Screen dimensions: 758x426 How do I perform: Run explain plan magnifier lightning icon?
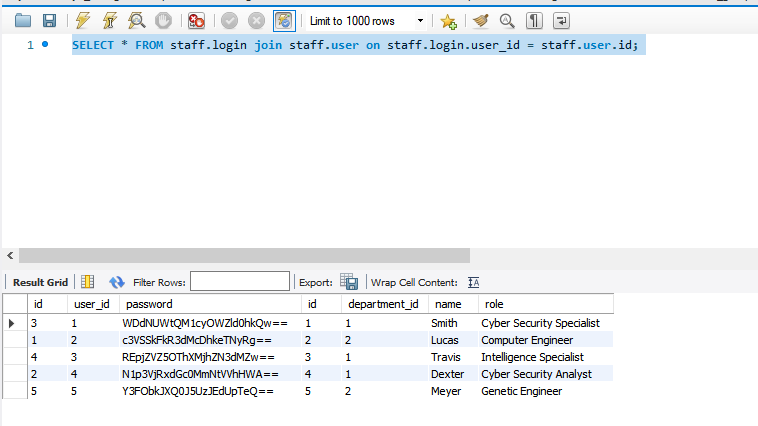click(x=135, y=20)
